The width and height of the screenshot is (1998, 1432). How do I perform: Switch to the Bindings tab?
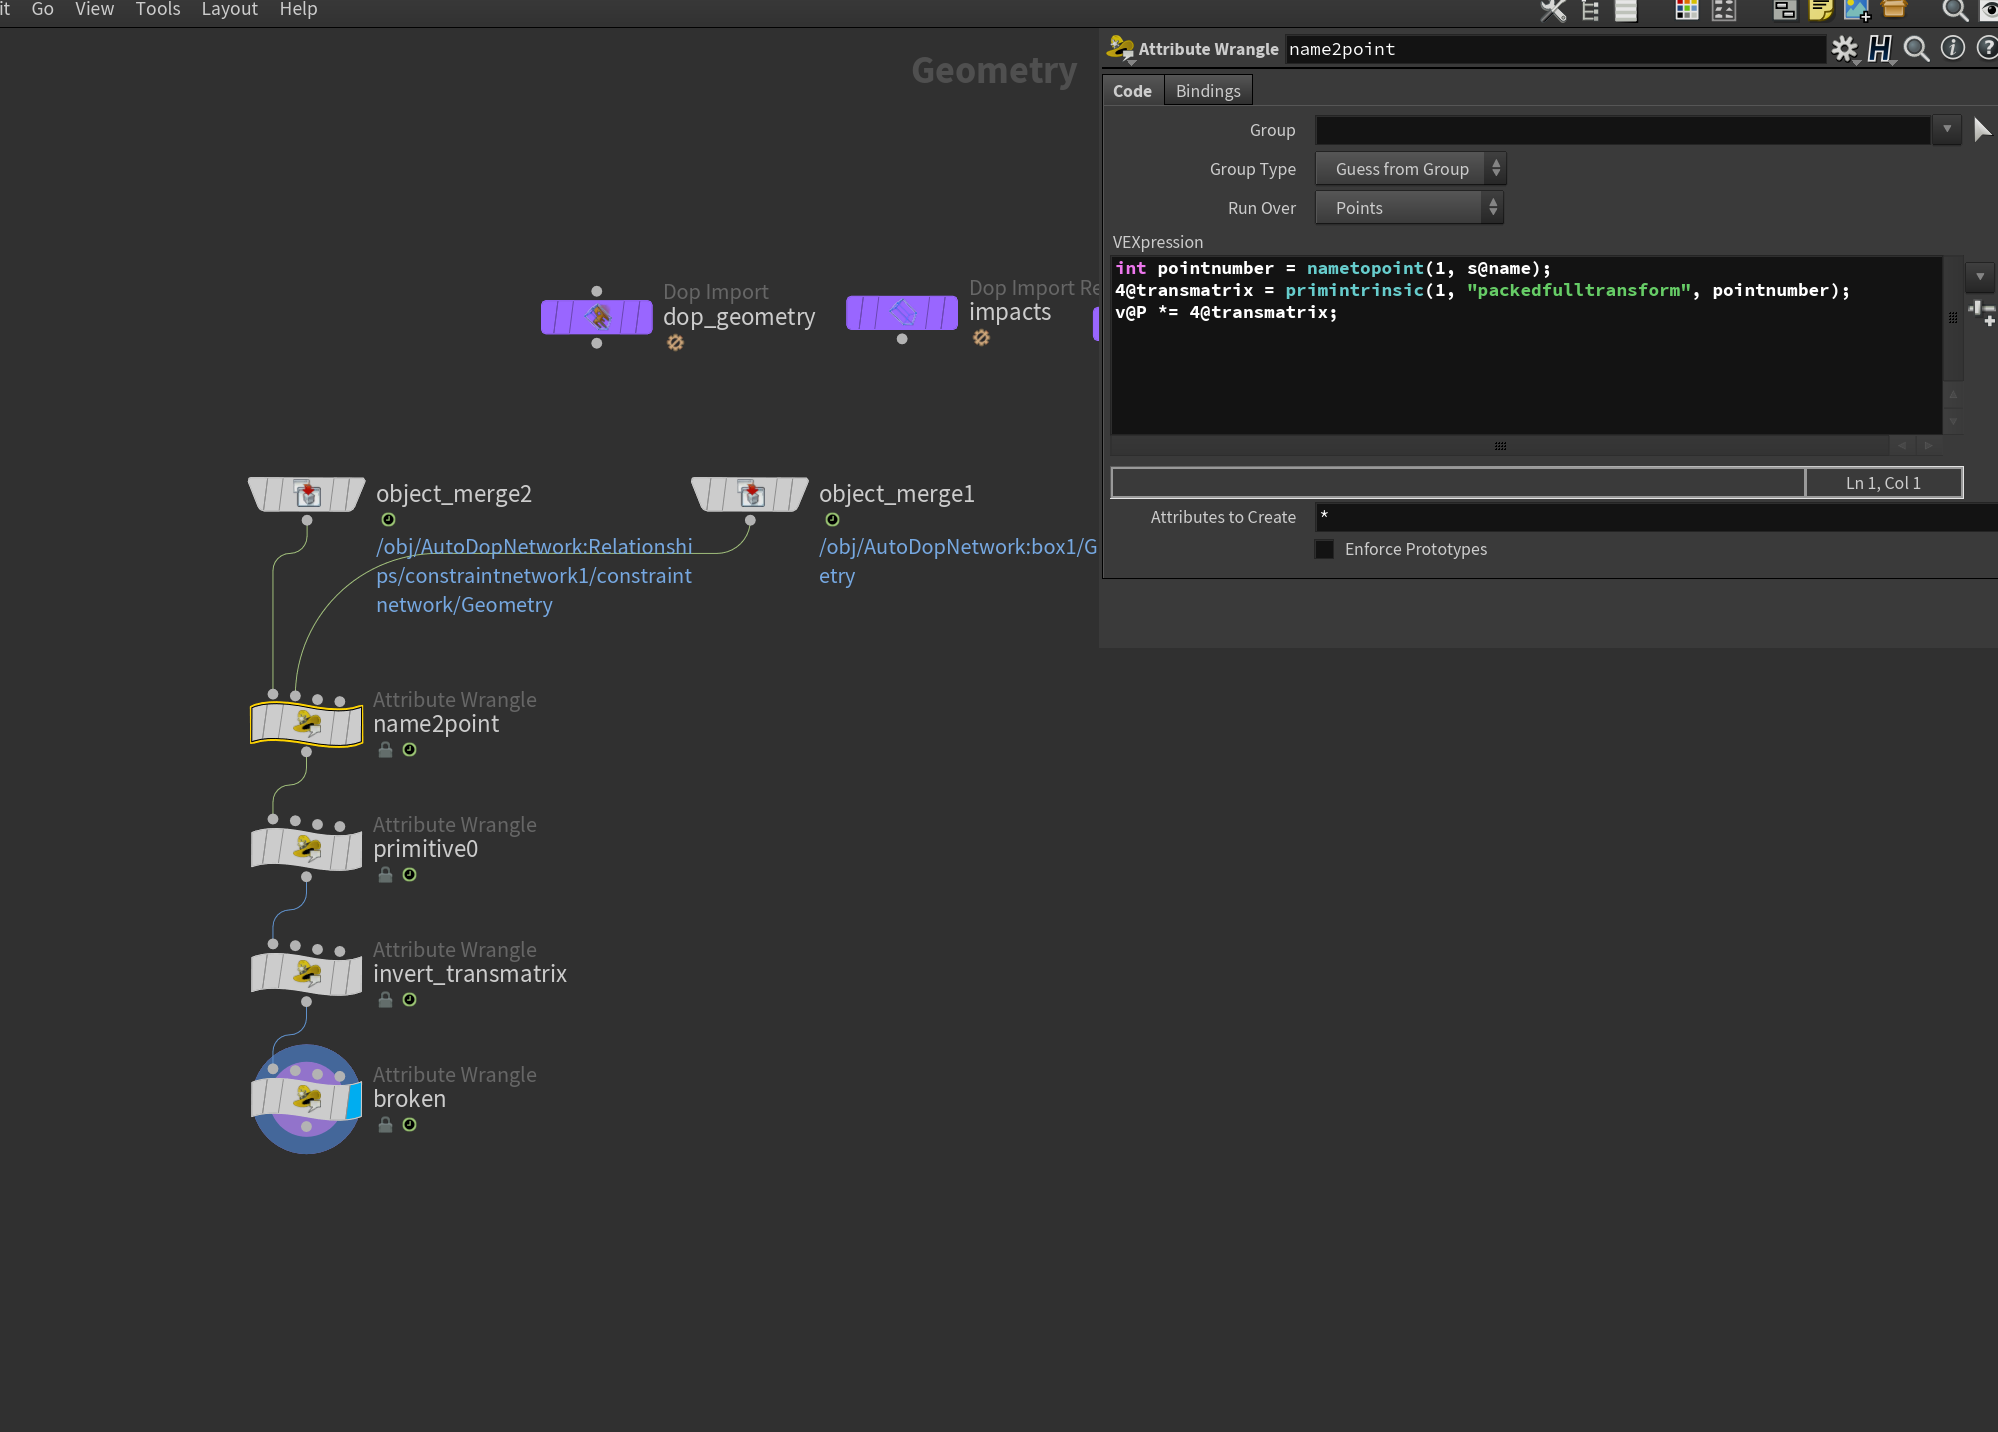[1207, 91]
